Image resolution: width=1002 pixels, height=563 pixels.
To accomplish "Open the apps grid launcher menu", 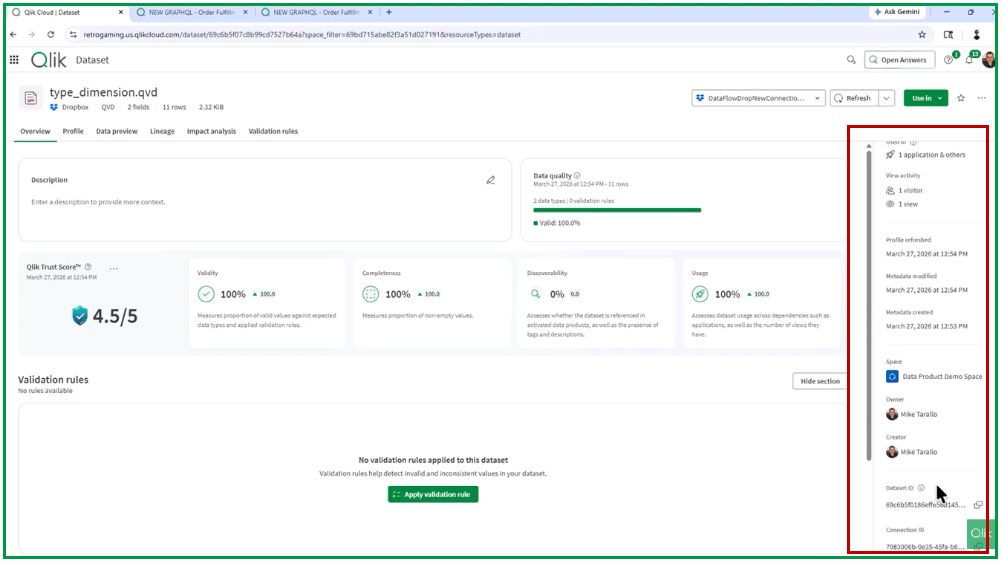I will [14, 60].
